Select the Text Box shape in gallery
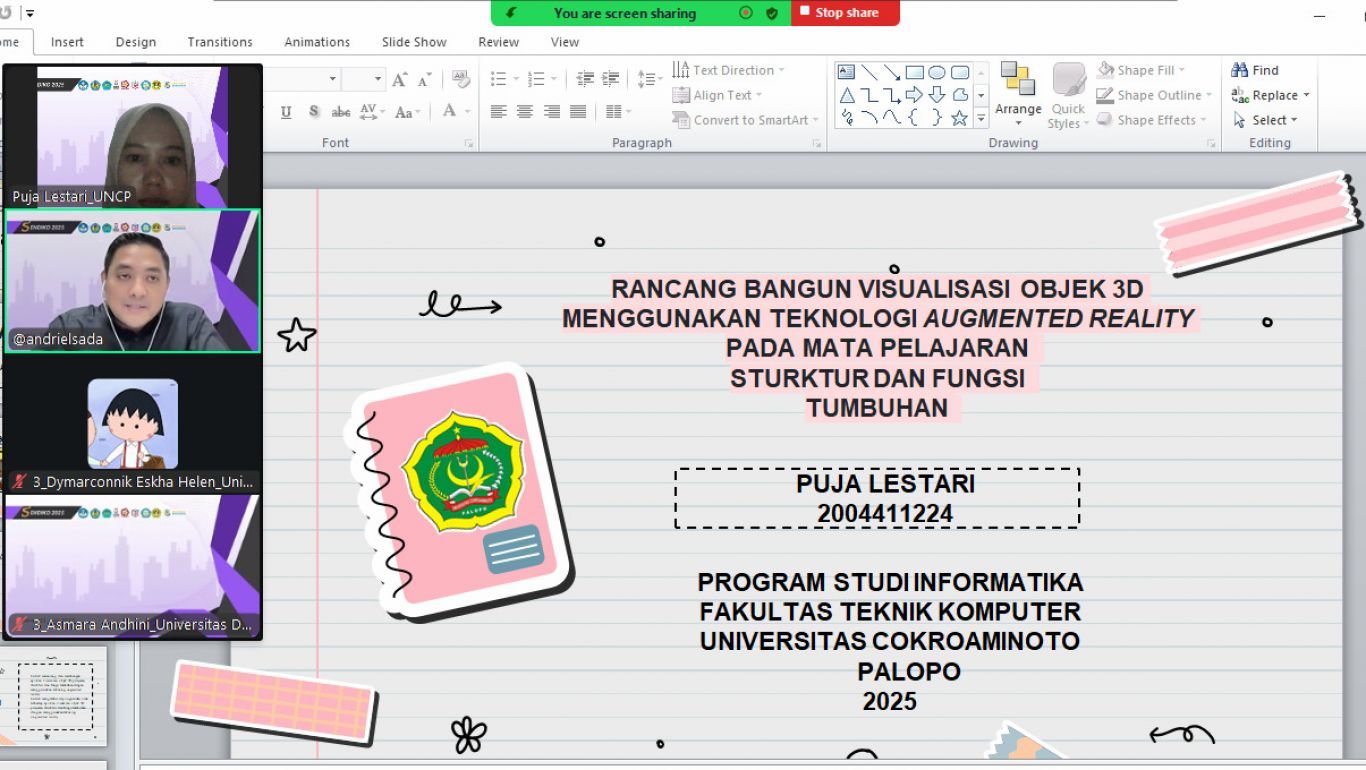The width and height of the screenshot is (1366, 770). (x=846, y=72)
